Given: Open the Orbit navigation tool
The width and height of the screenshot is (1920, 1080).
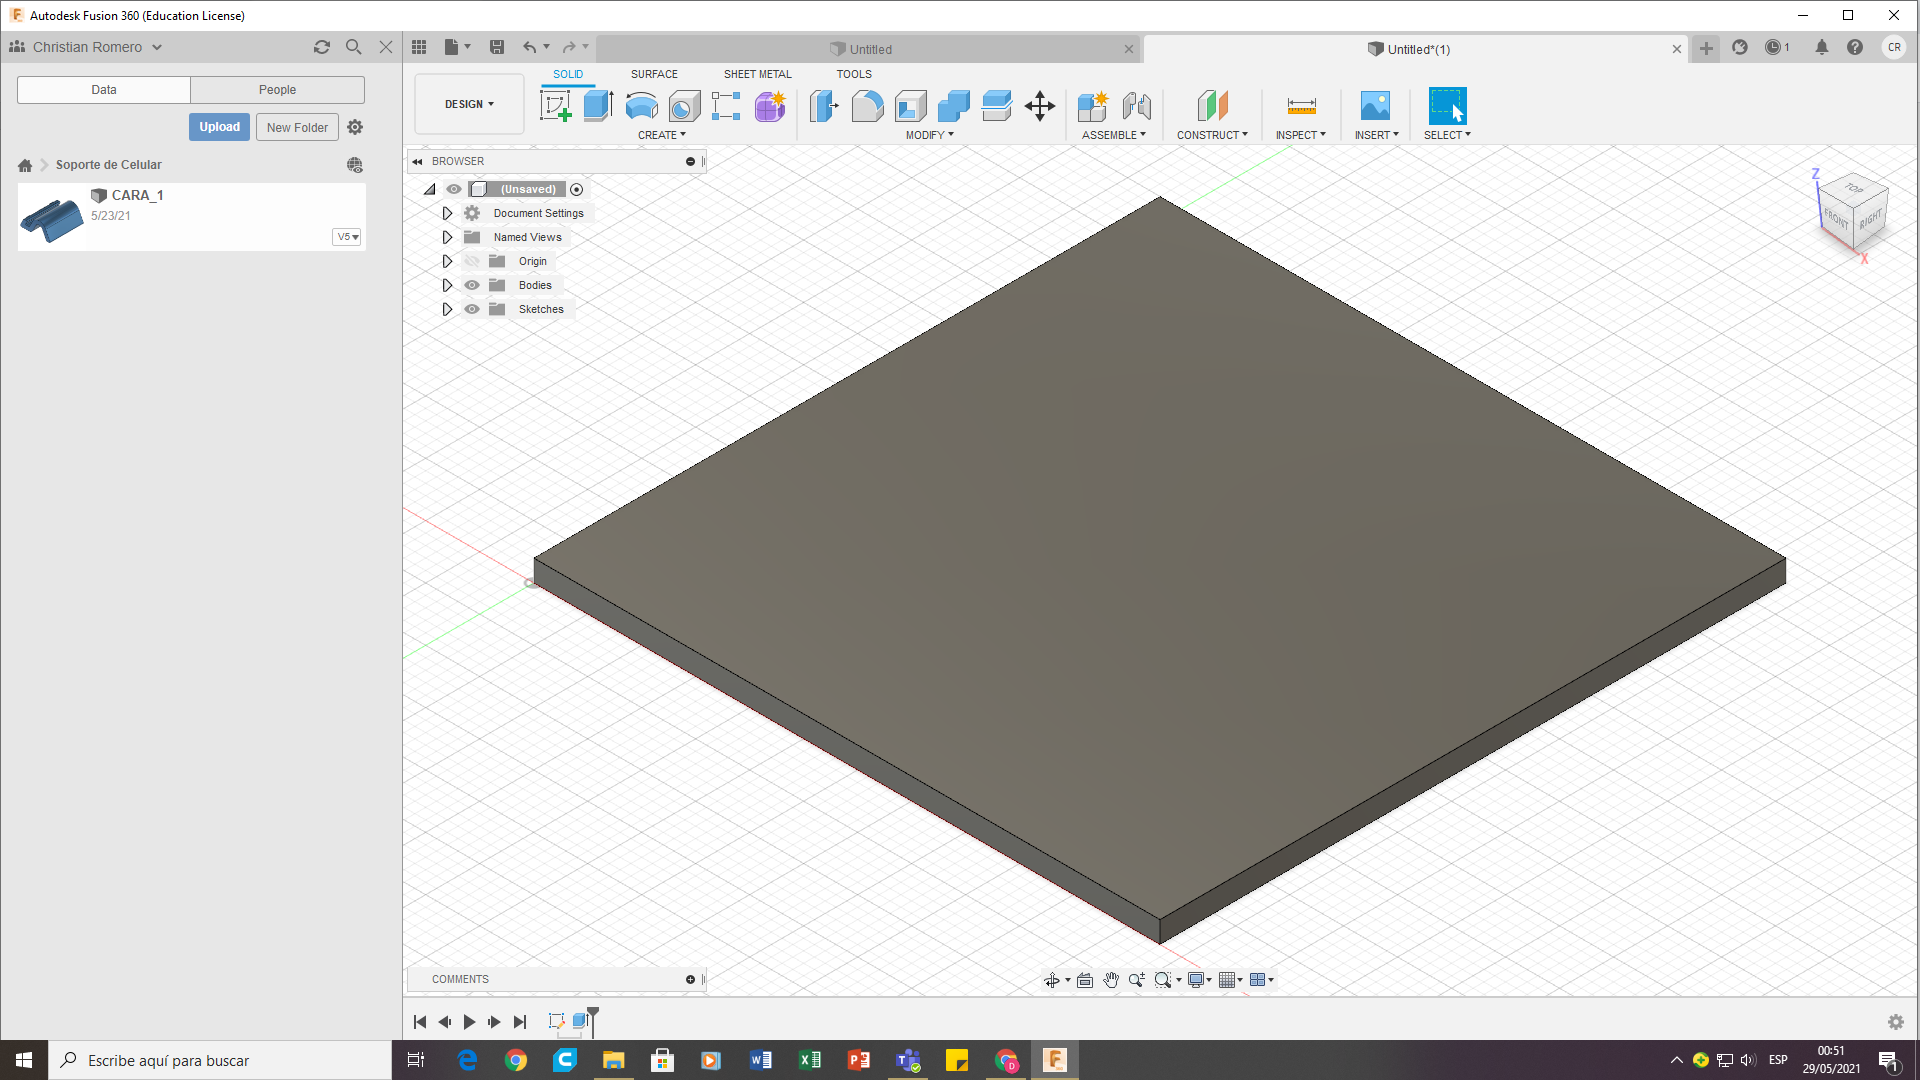Looking at the screenshot, I should tap(1052, 980).
